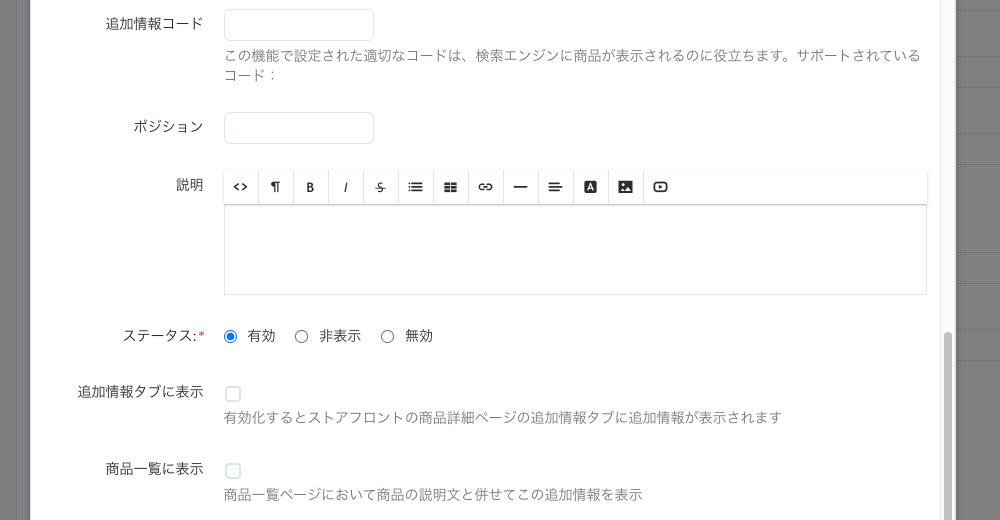Insert a bulleted list
This screenshot has width=1000, height=520.
tap(415, 187)
